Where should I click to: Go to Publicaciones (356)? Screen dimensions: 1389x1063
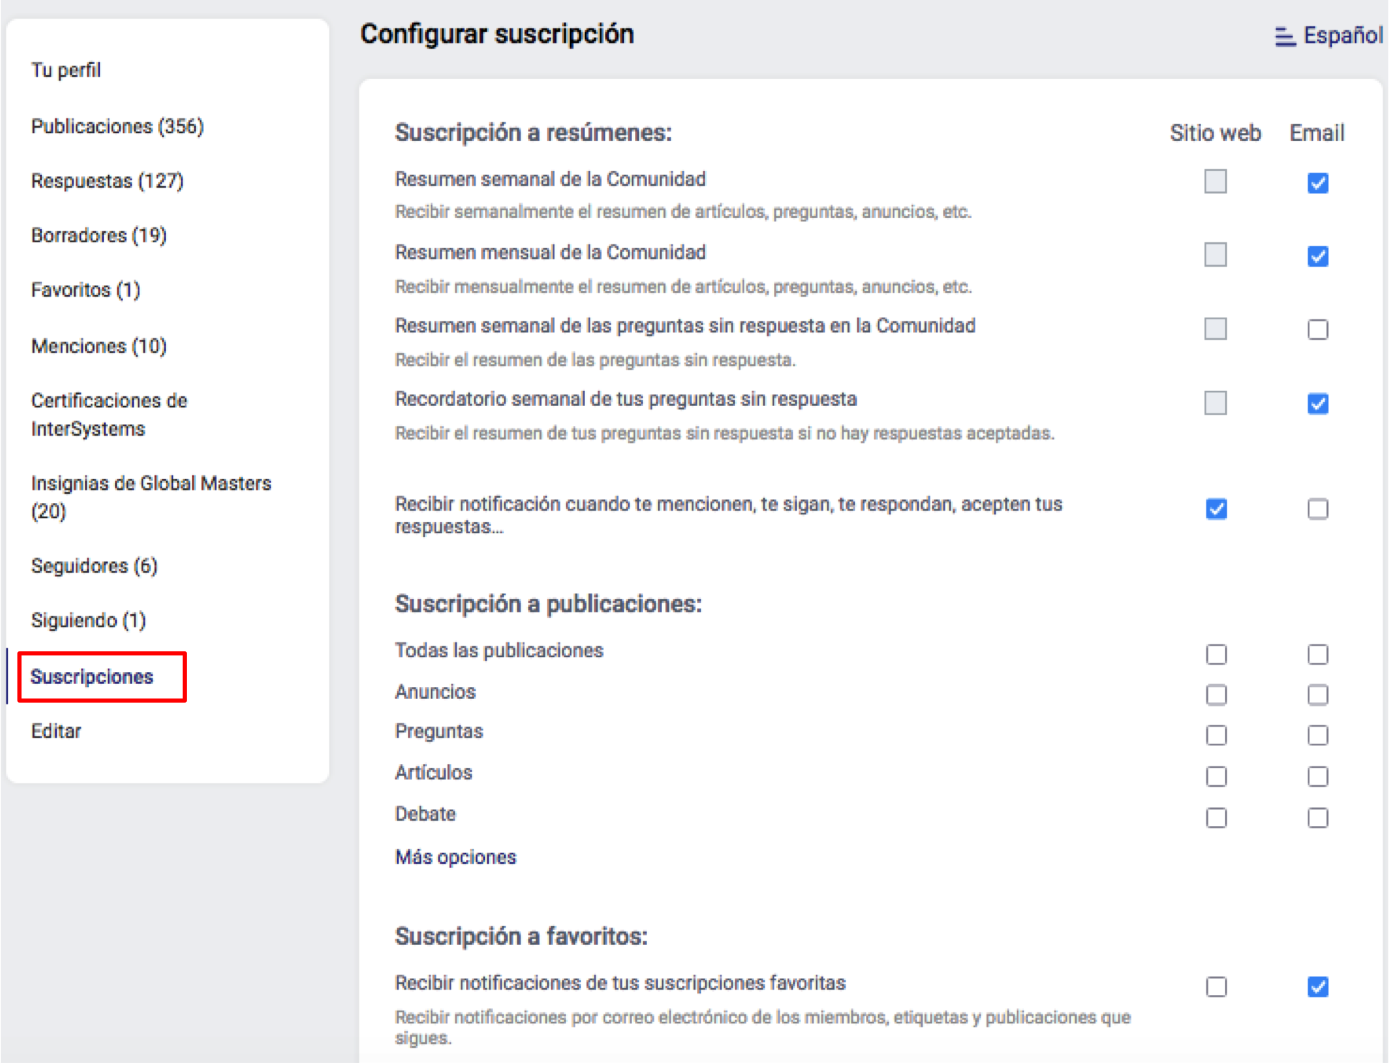click(x=117, y=126)
